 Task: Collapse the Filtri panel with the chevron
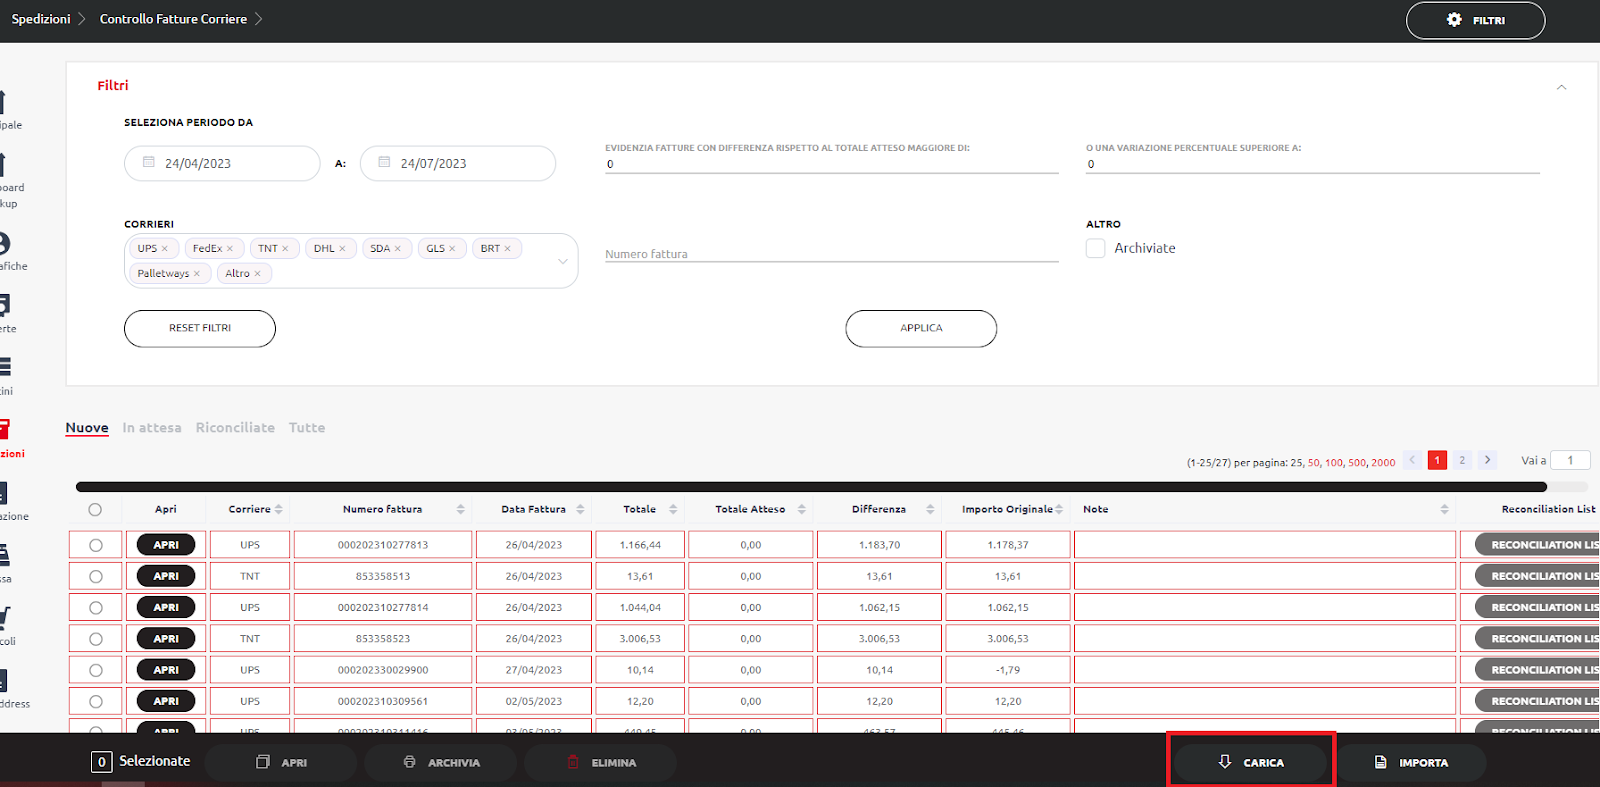(x=1561, y=87)
